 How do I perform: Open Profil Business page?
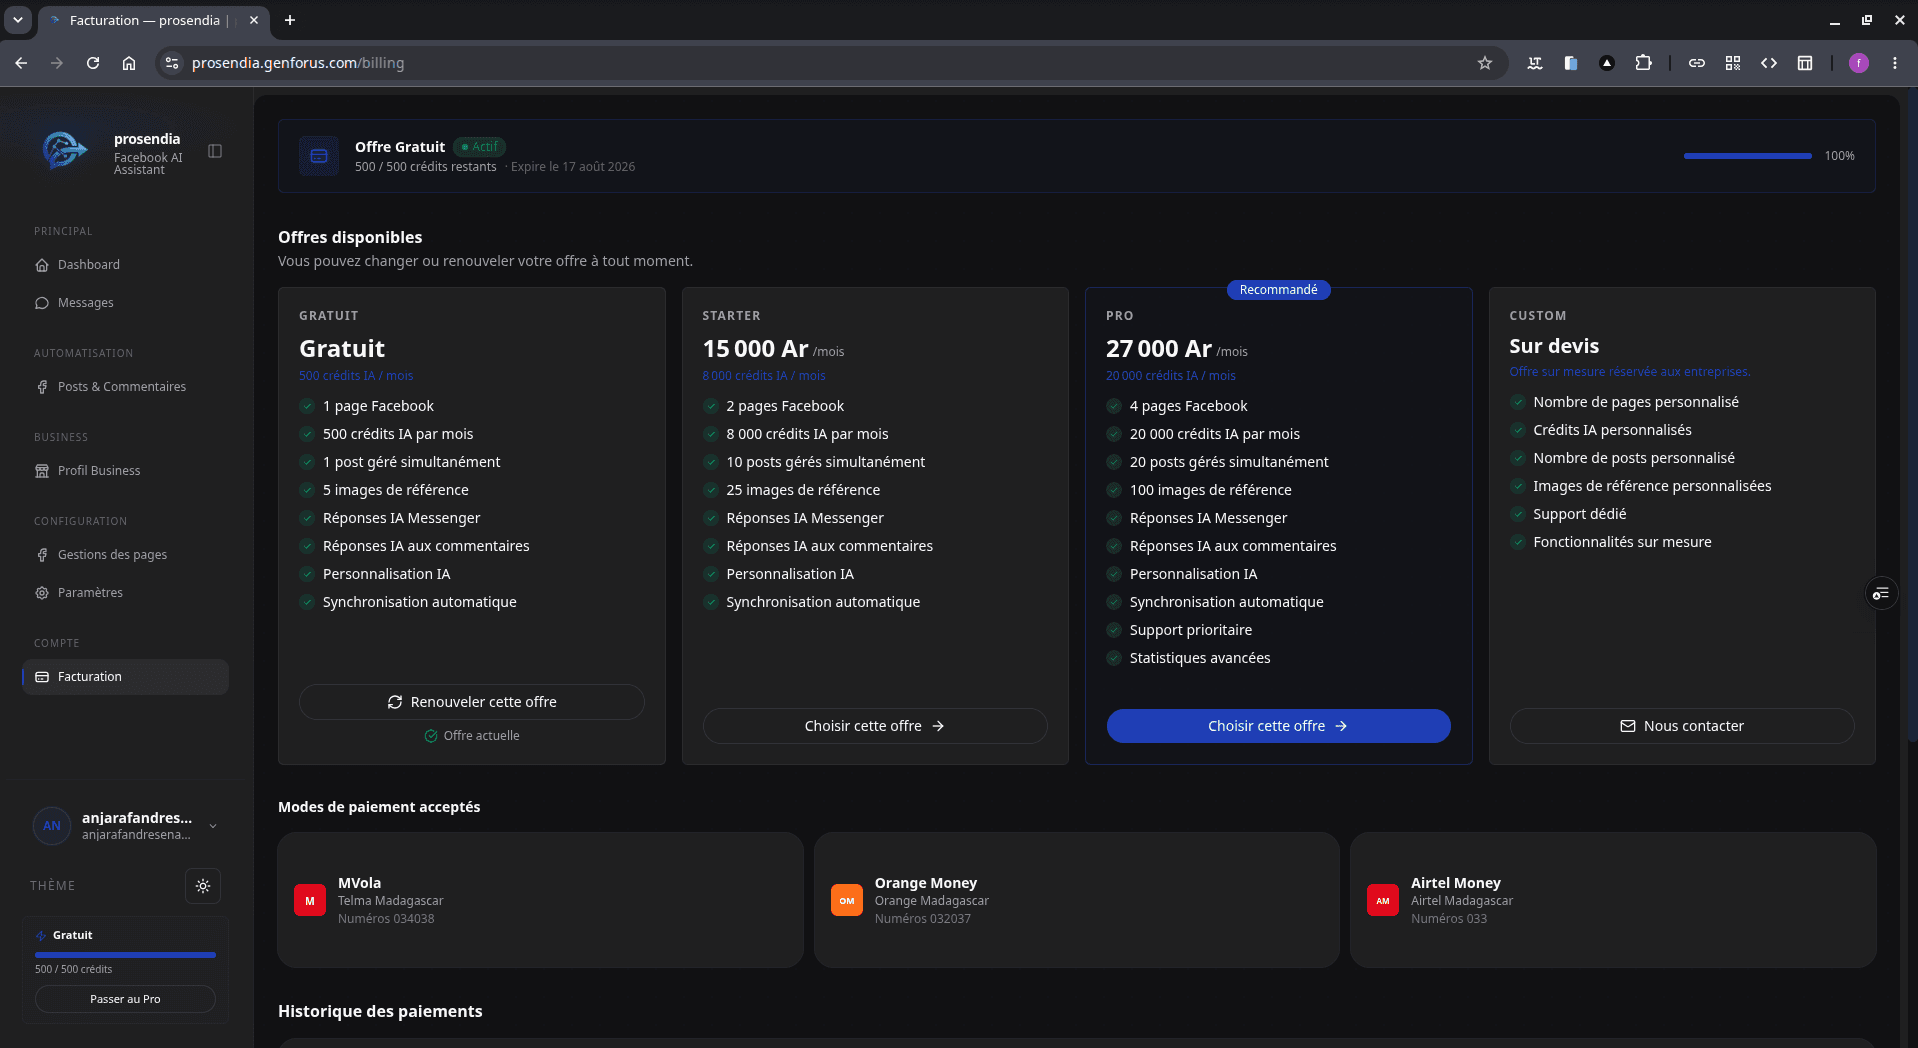[125, 471]
